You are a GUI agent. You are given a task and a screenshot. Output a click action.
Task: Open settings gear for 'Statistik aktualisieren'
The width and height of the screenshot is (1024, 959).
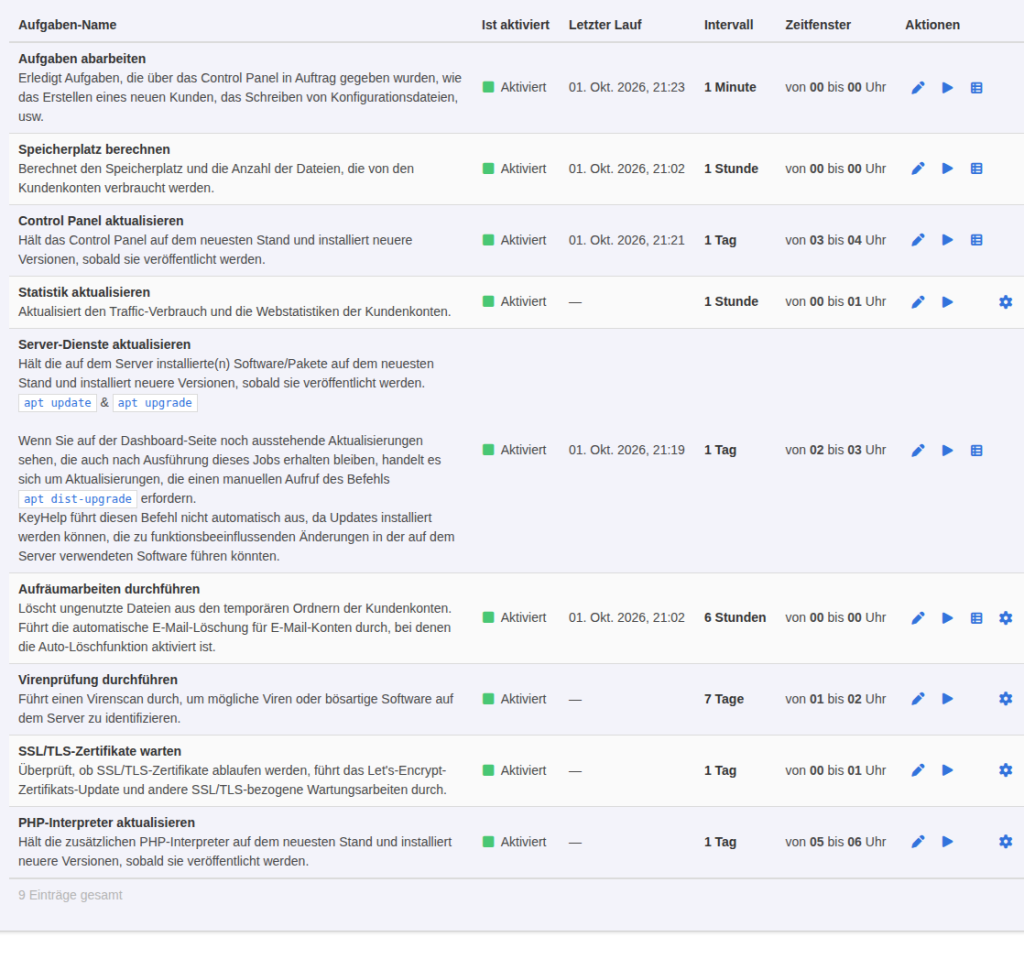click(1006, 302)
